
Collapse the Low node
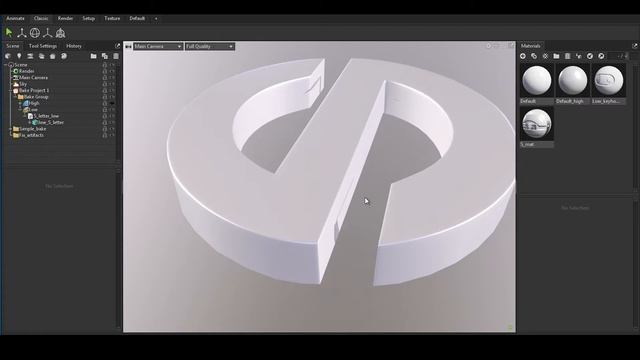[x=20, y=110]
